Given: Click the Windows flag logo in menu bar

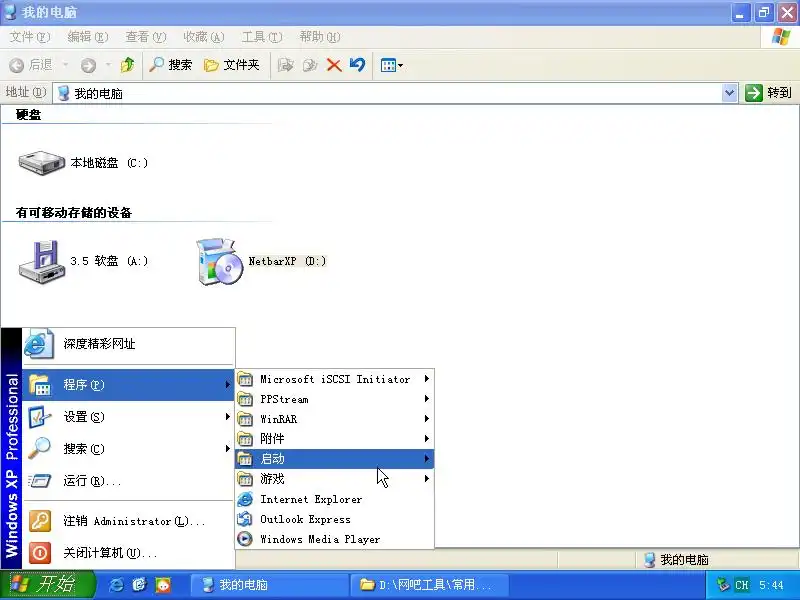Looking at the screenshot, I should [781, 37].
